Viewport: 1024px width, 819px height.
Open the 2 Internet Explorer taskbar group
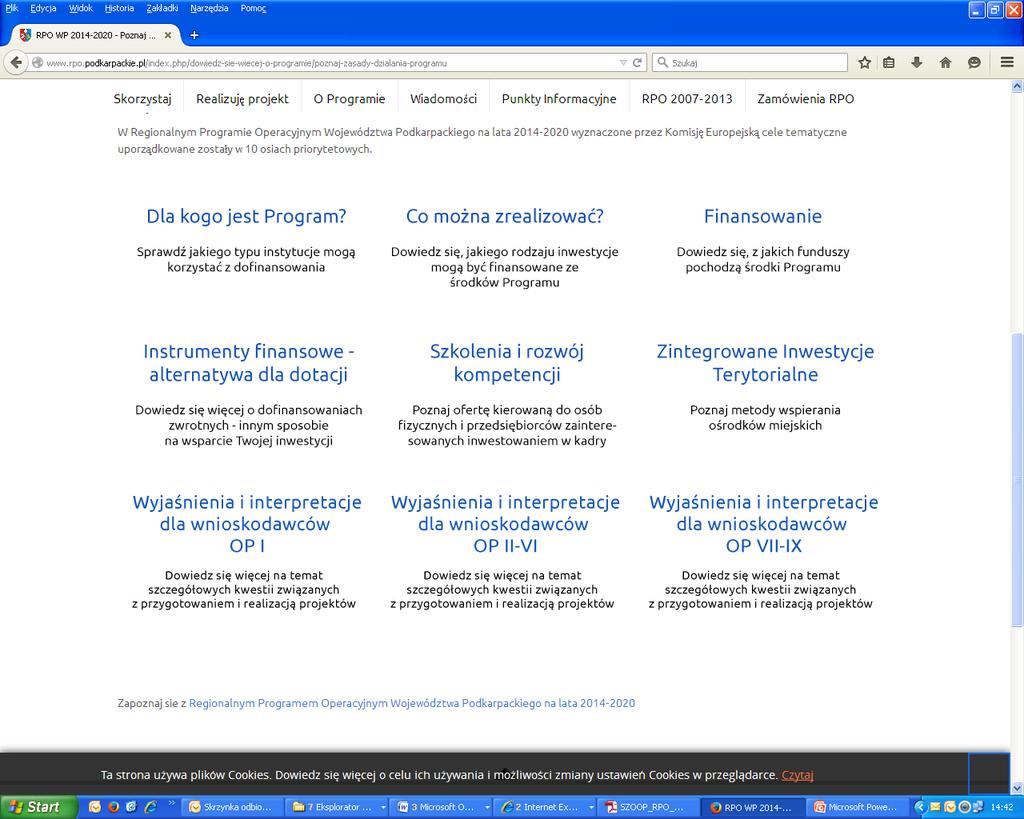pyautogui.click(x=547, y=807)
